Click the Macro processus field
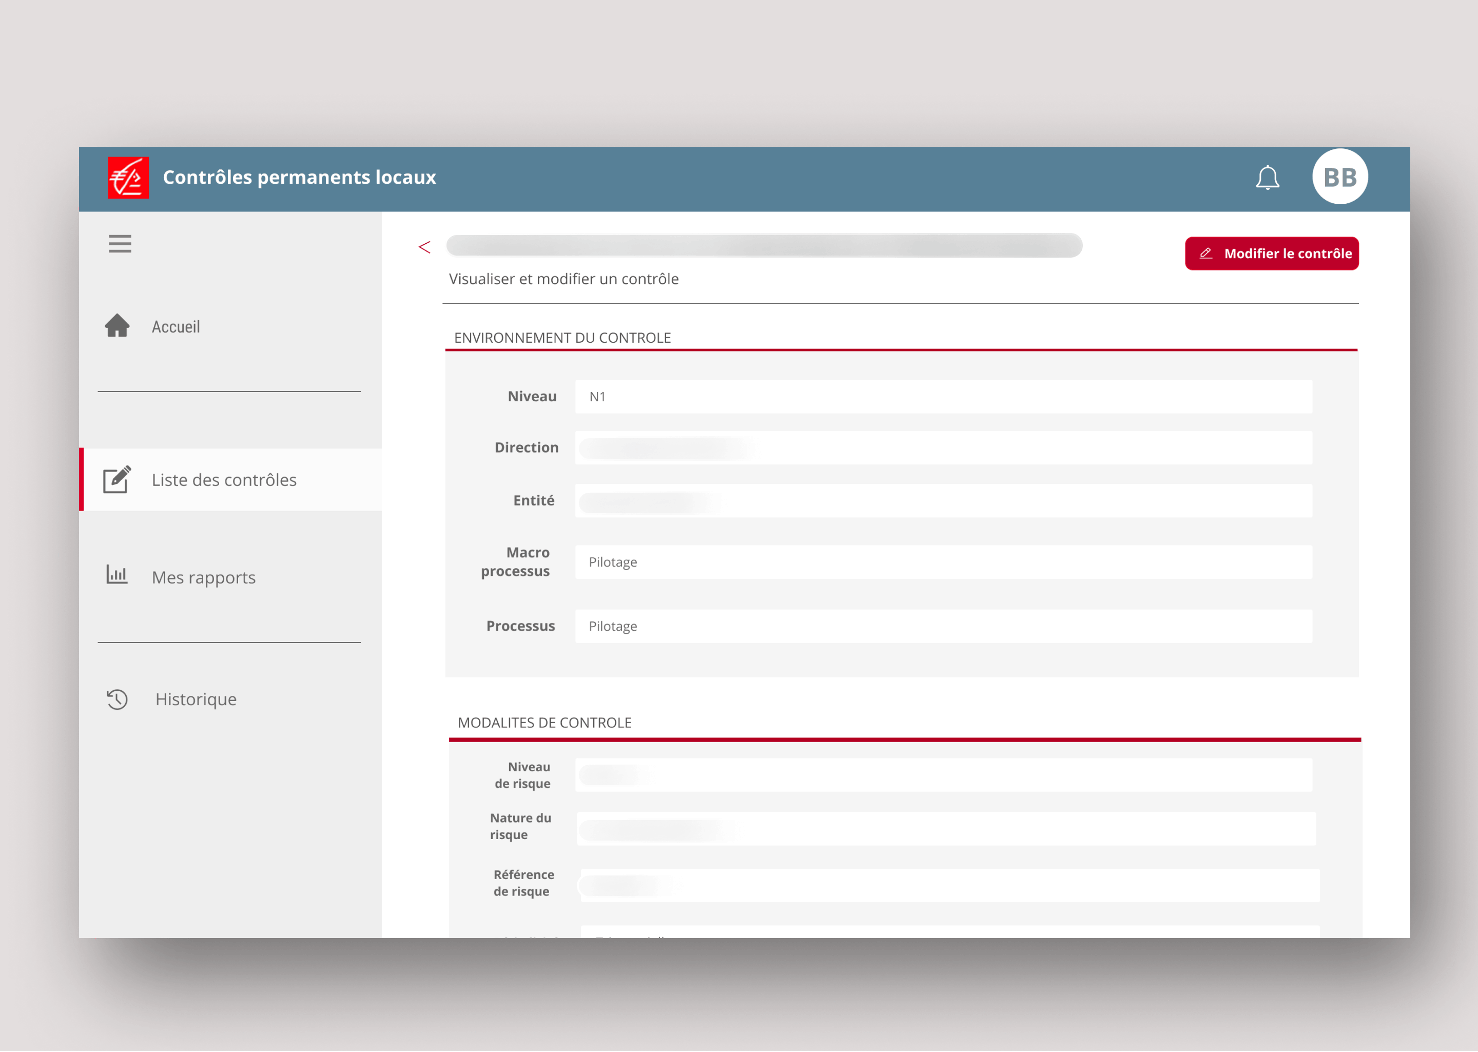The image size is (1478, 1052). 943,562
